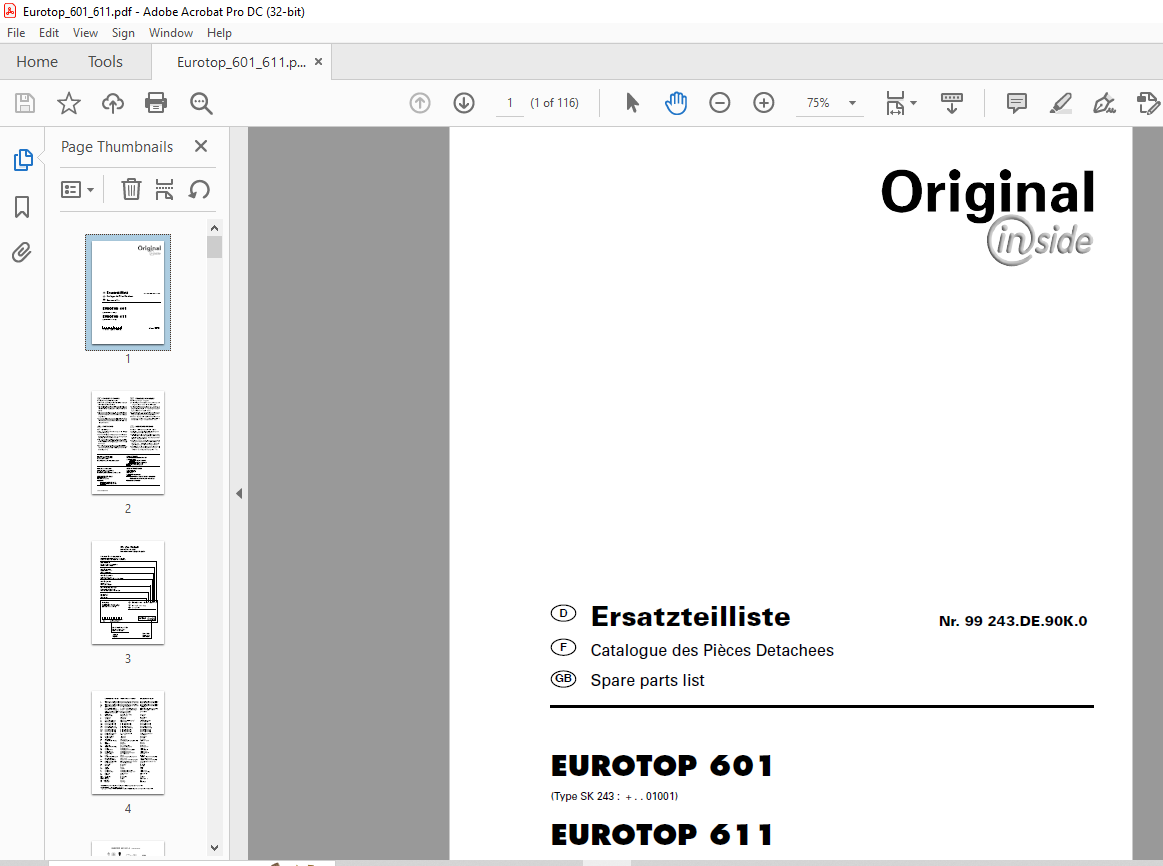
Task: Click 'Catalogue des Pièces Detachees' text
Action: point(712,650)
